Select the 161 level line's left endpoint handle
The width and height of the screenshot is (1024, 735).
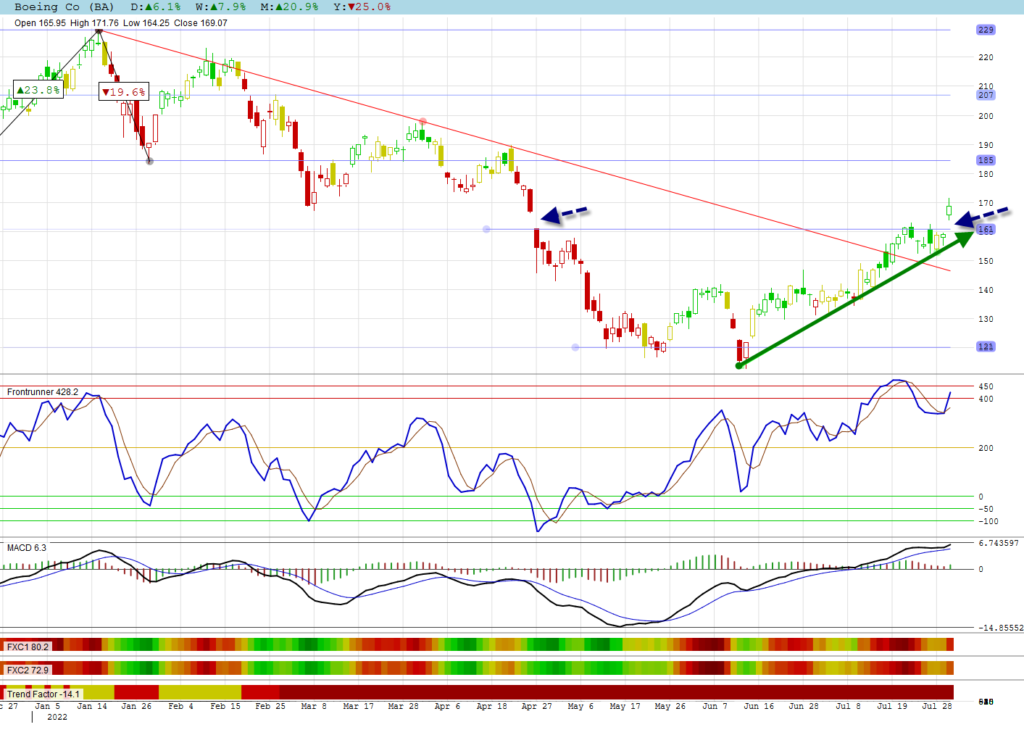click(486, 229)
